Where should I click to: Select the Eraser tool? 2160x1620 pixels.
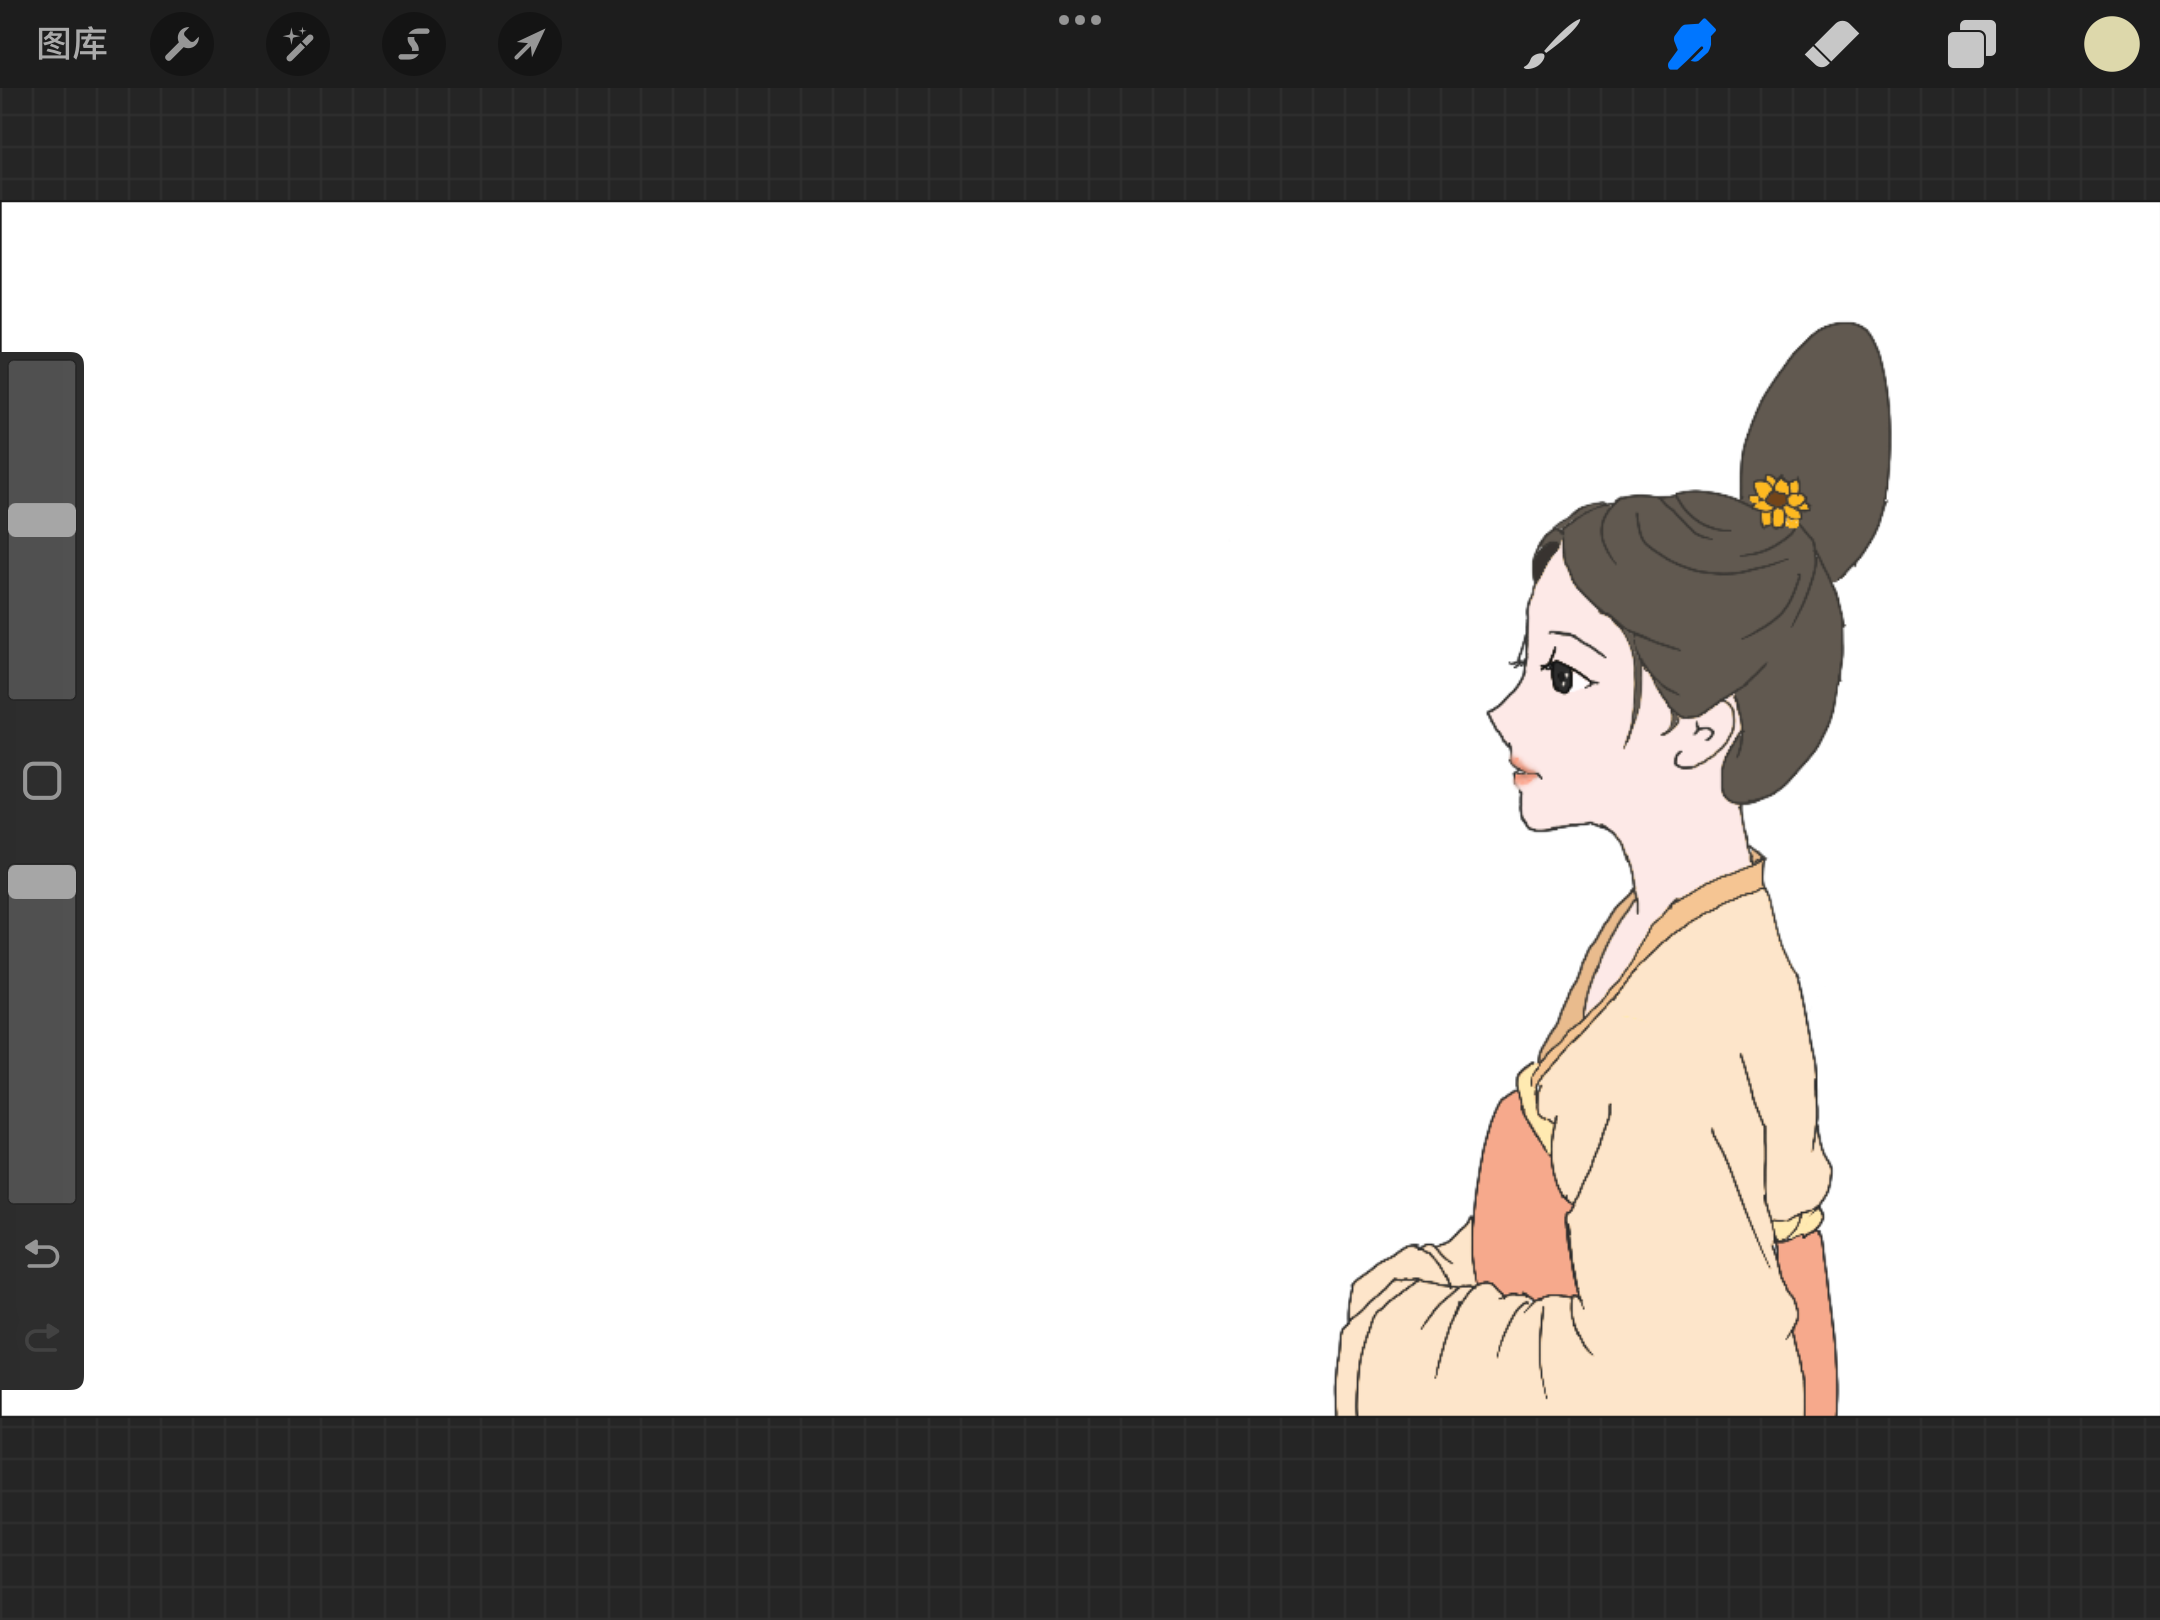(x=1831, y=44)
